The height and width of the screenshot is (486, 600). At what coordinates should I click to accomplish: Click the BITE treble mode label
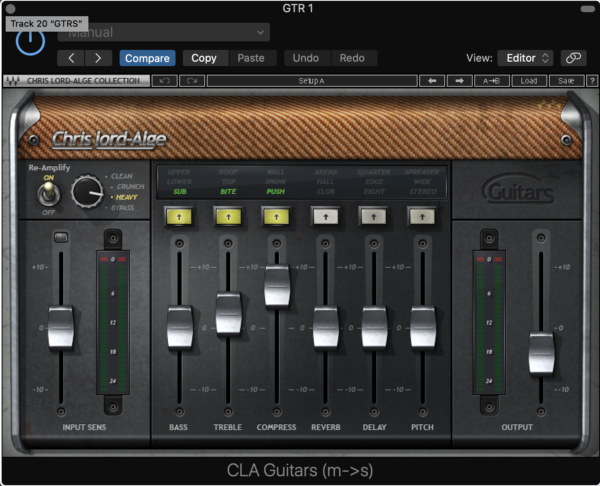(228, 191)
